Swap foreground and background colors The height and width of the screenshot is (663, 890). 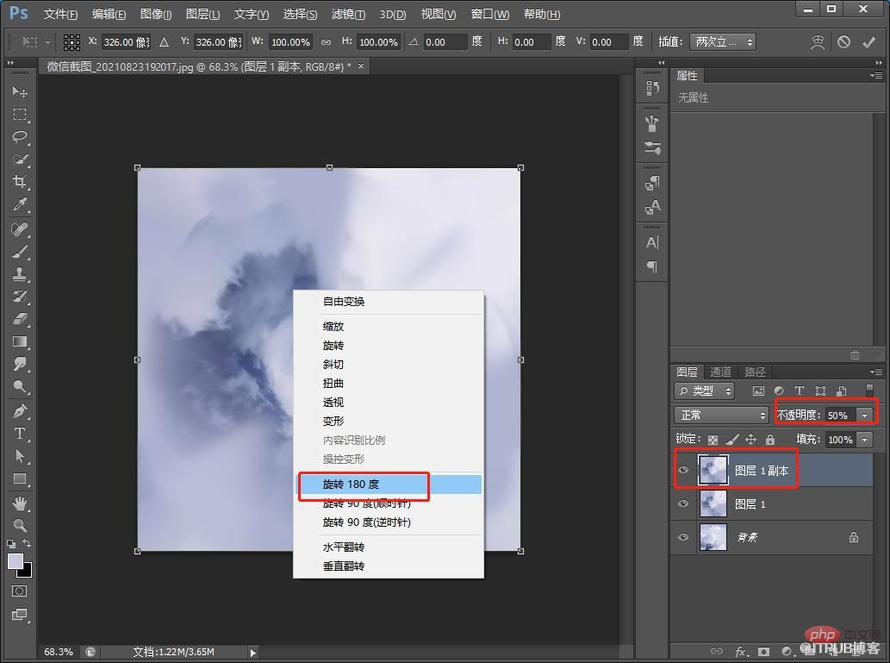pos(27,544)
